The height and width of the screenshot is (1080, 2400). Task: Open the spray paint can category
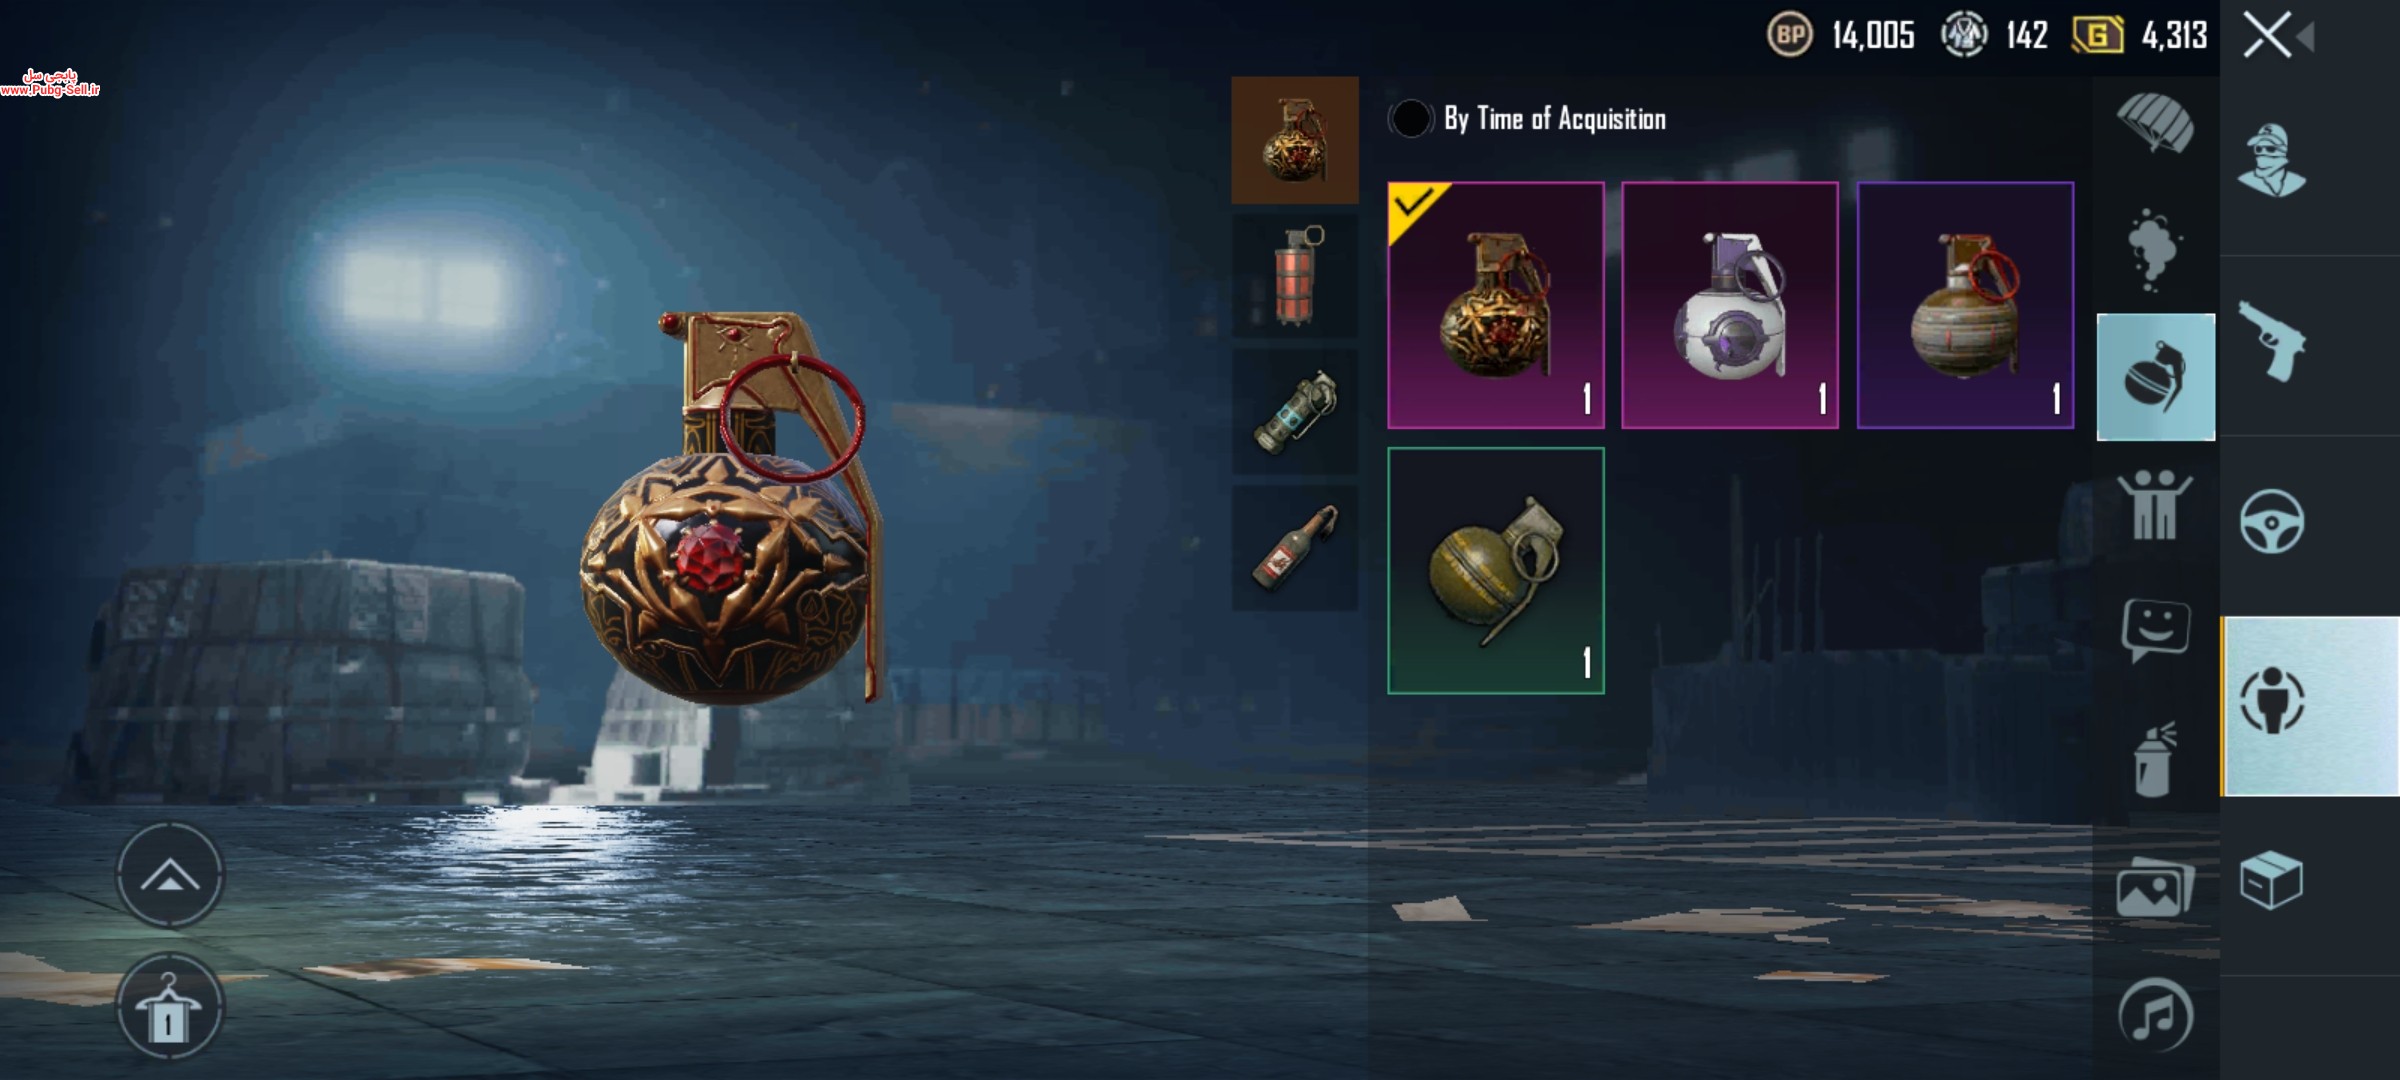pos(2153,759)
